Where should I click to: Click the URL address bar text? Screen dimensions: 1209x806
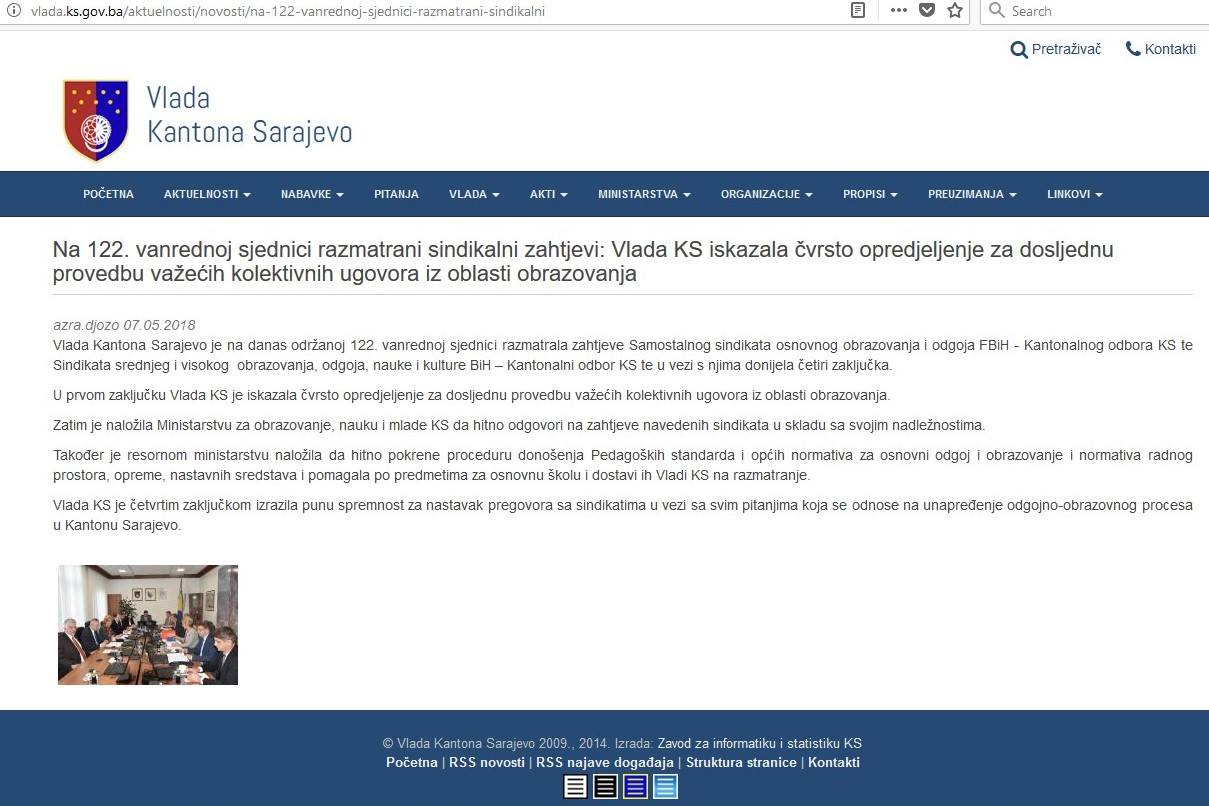288,11
